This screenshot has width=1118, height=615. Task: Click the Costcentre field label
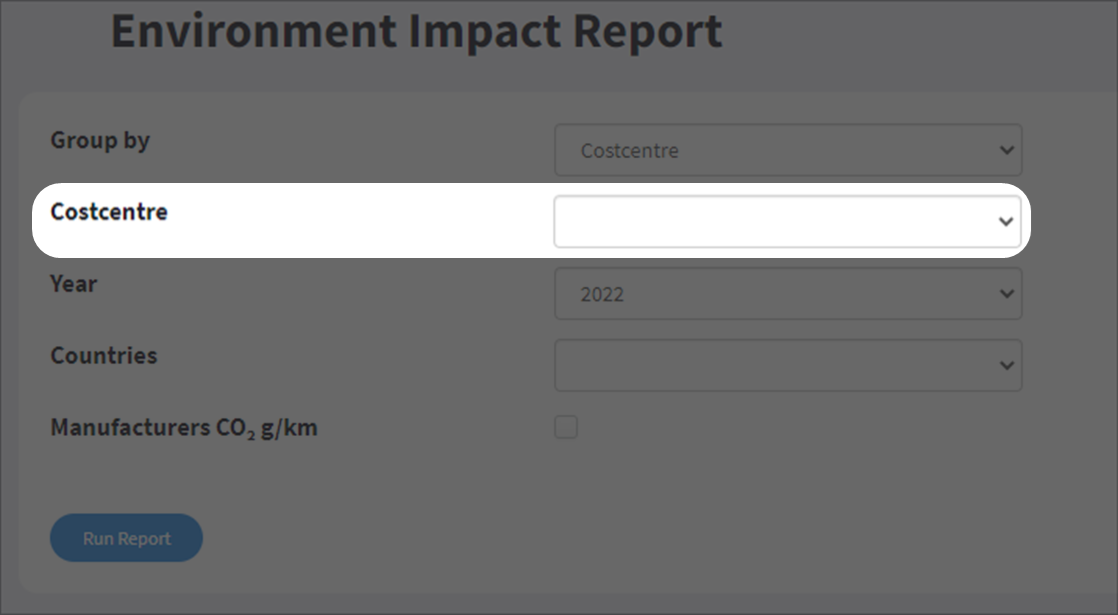pyautogui.click(x=109, y=212)
